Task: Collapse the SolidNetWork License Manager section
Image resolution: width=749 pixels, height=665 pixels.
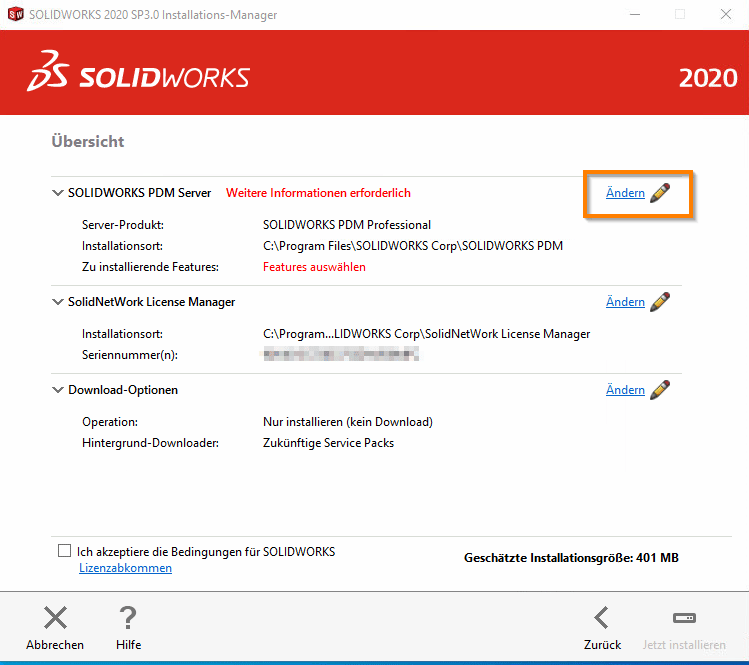Action: point(58,302)
